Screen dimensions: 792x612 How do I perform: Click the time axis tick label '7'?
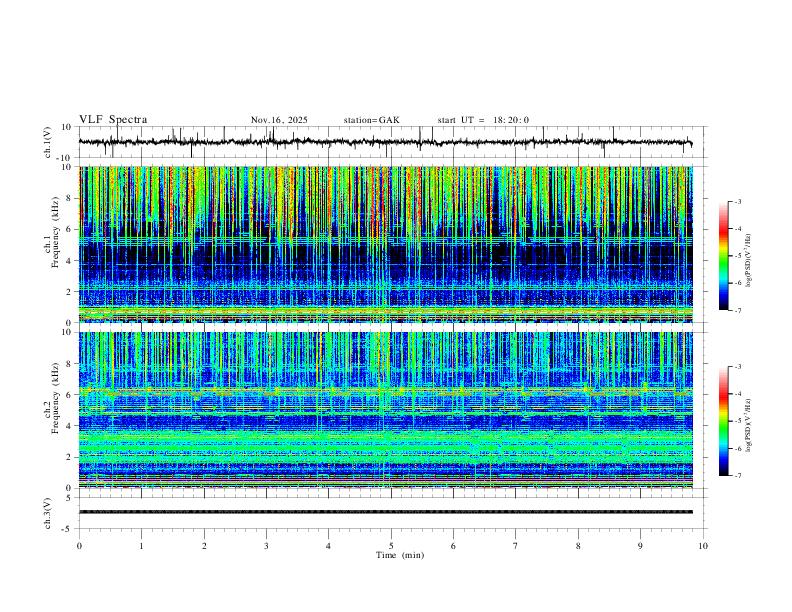pos(516,546)
